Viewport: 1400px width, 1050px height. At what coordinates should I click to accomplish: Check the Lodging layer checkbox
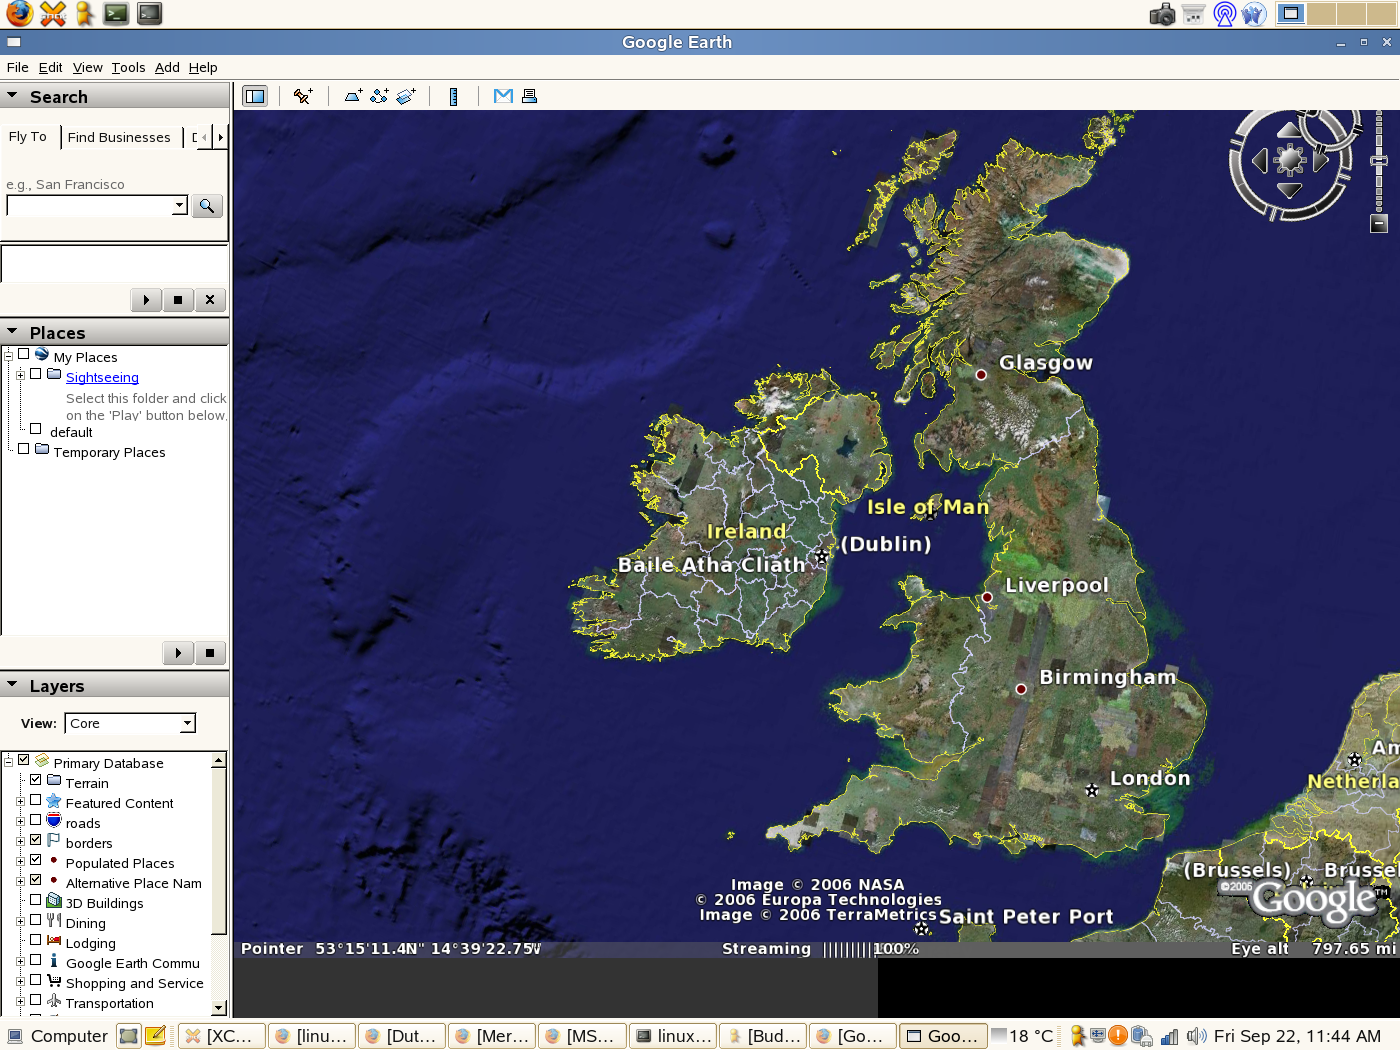36,940
